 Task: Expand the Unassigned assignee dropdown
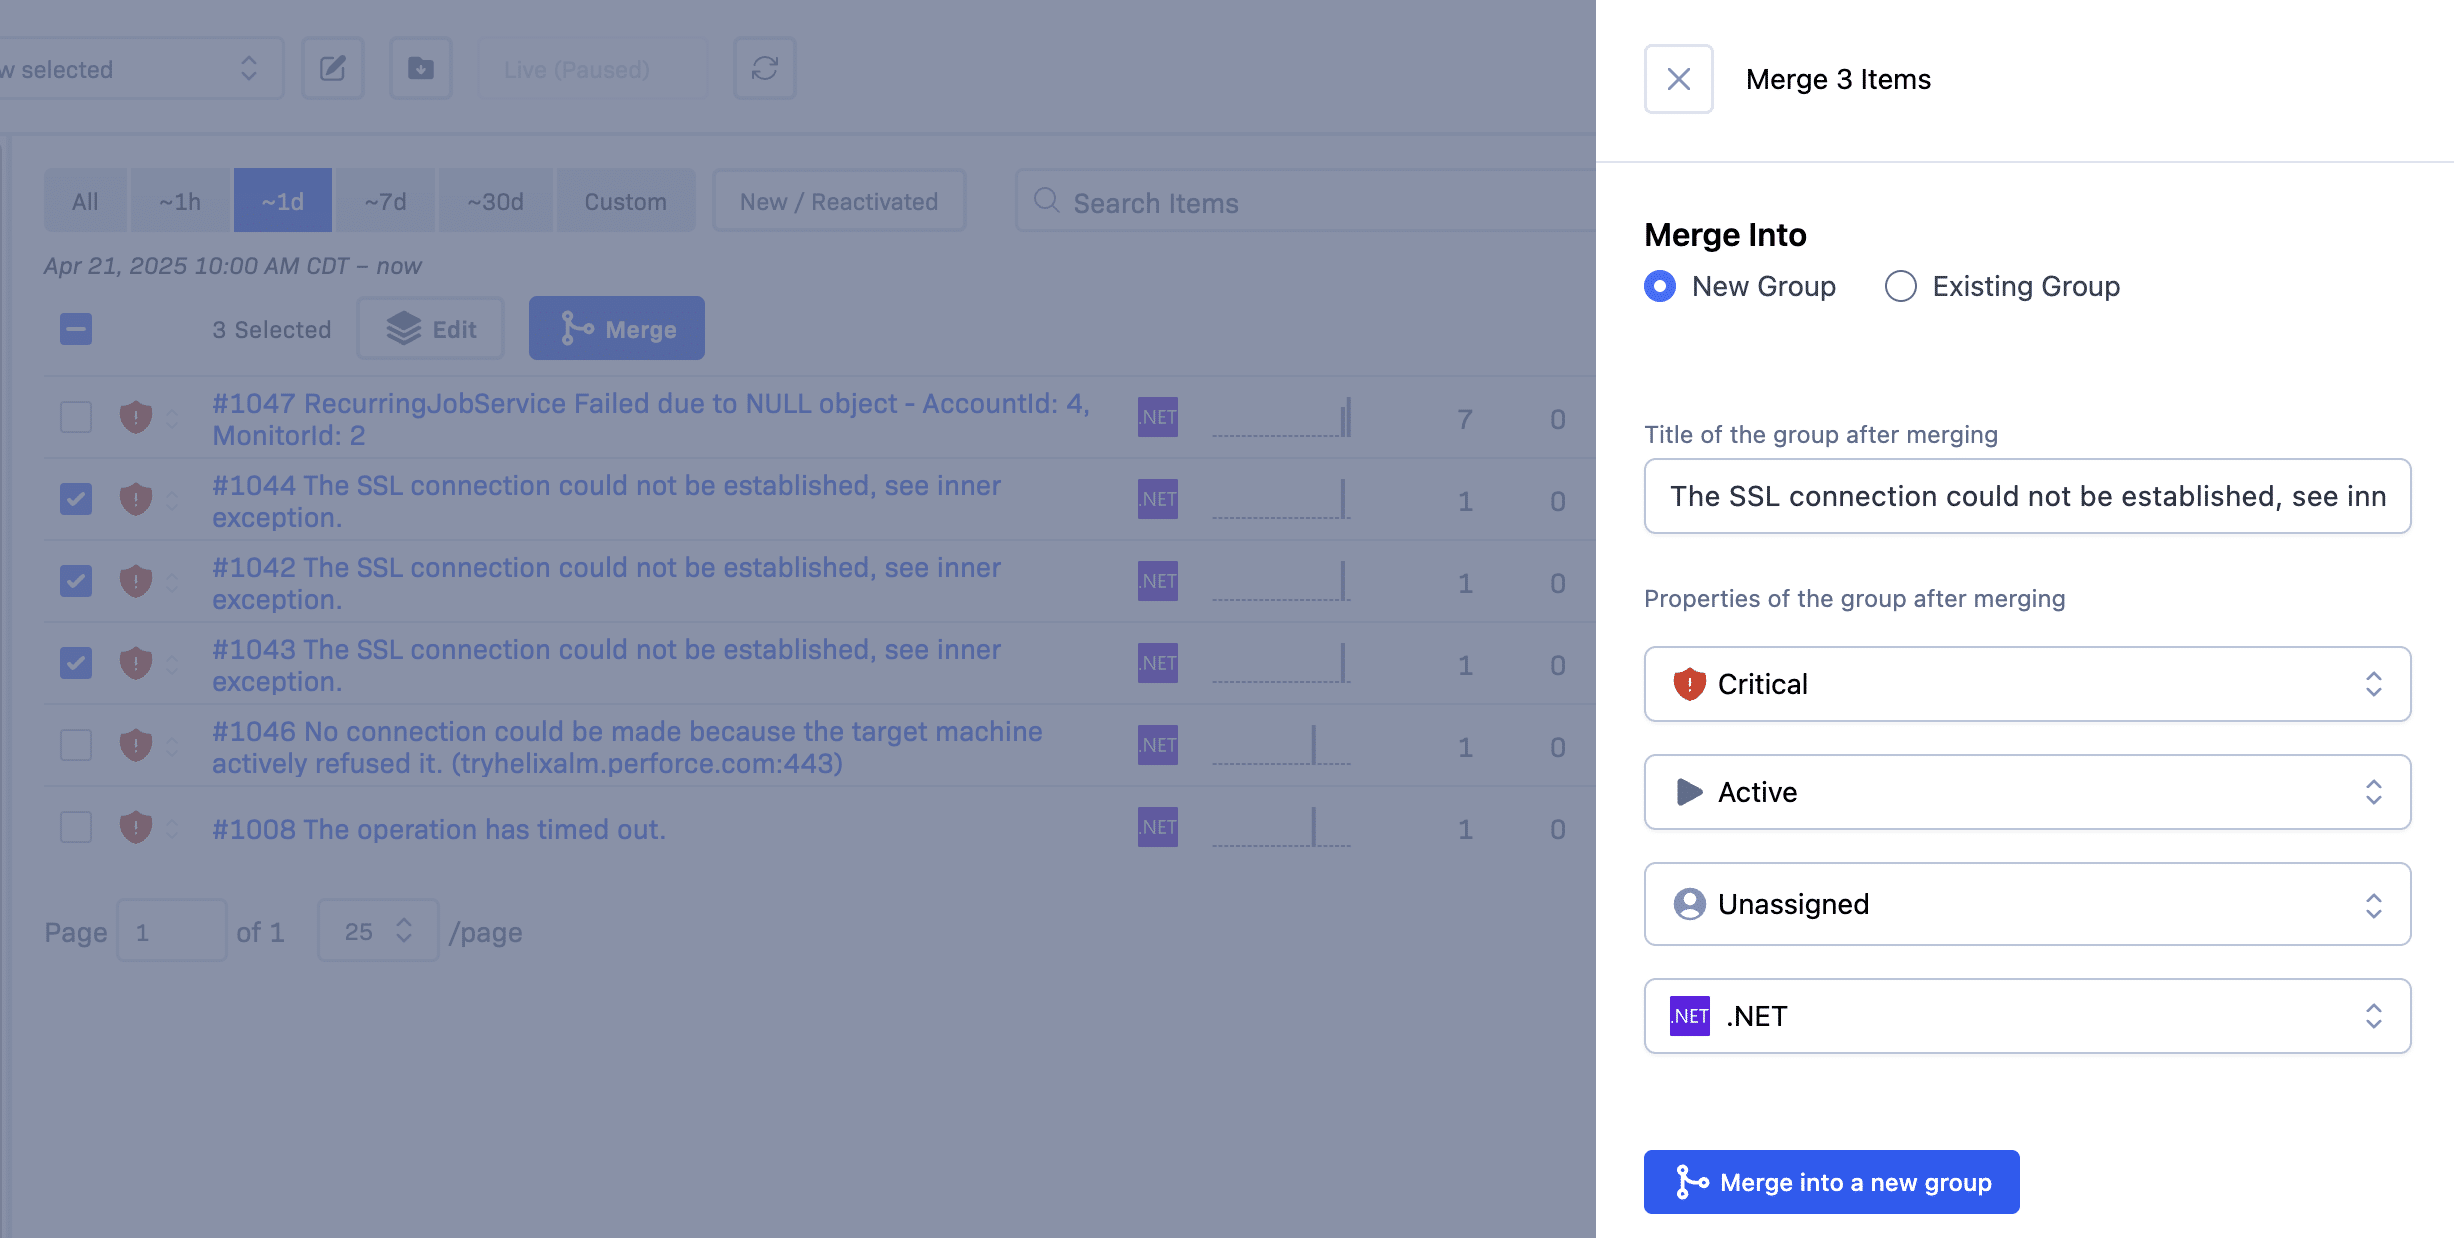[2027, 904]
